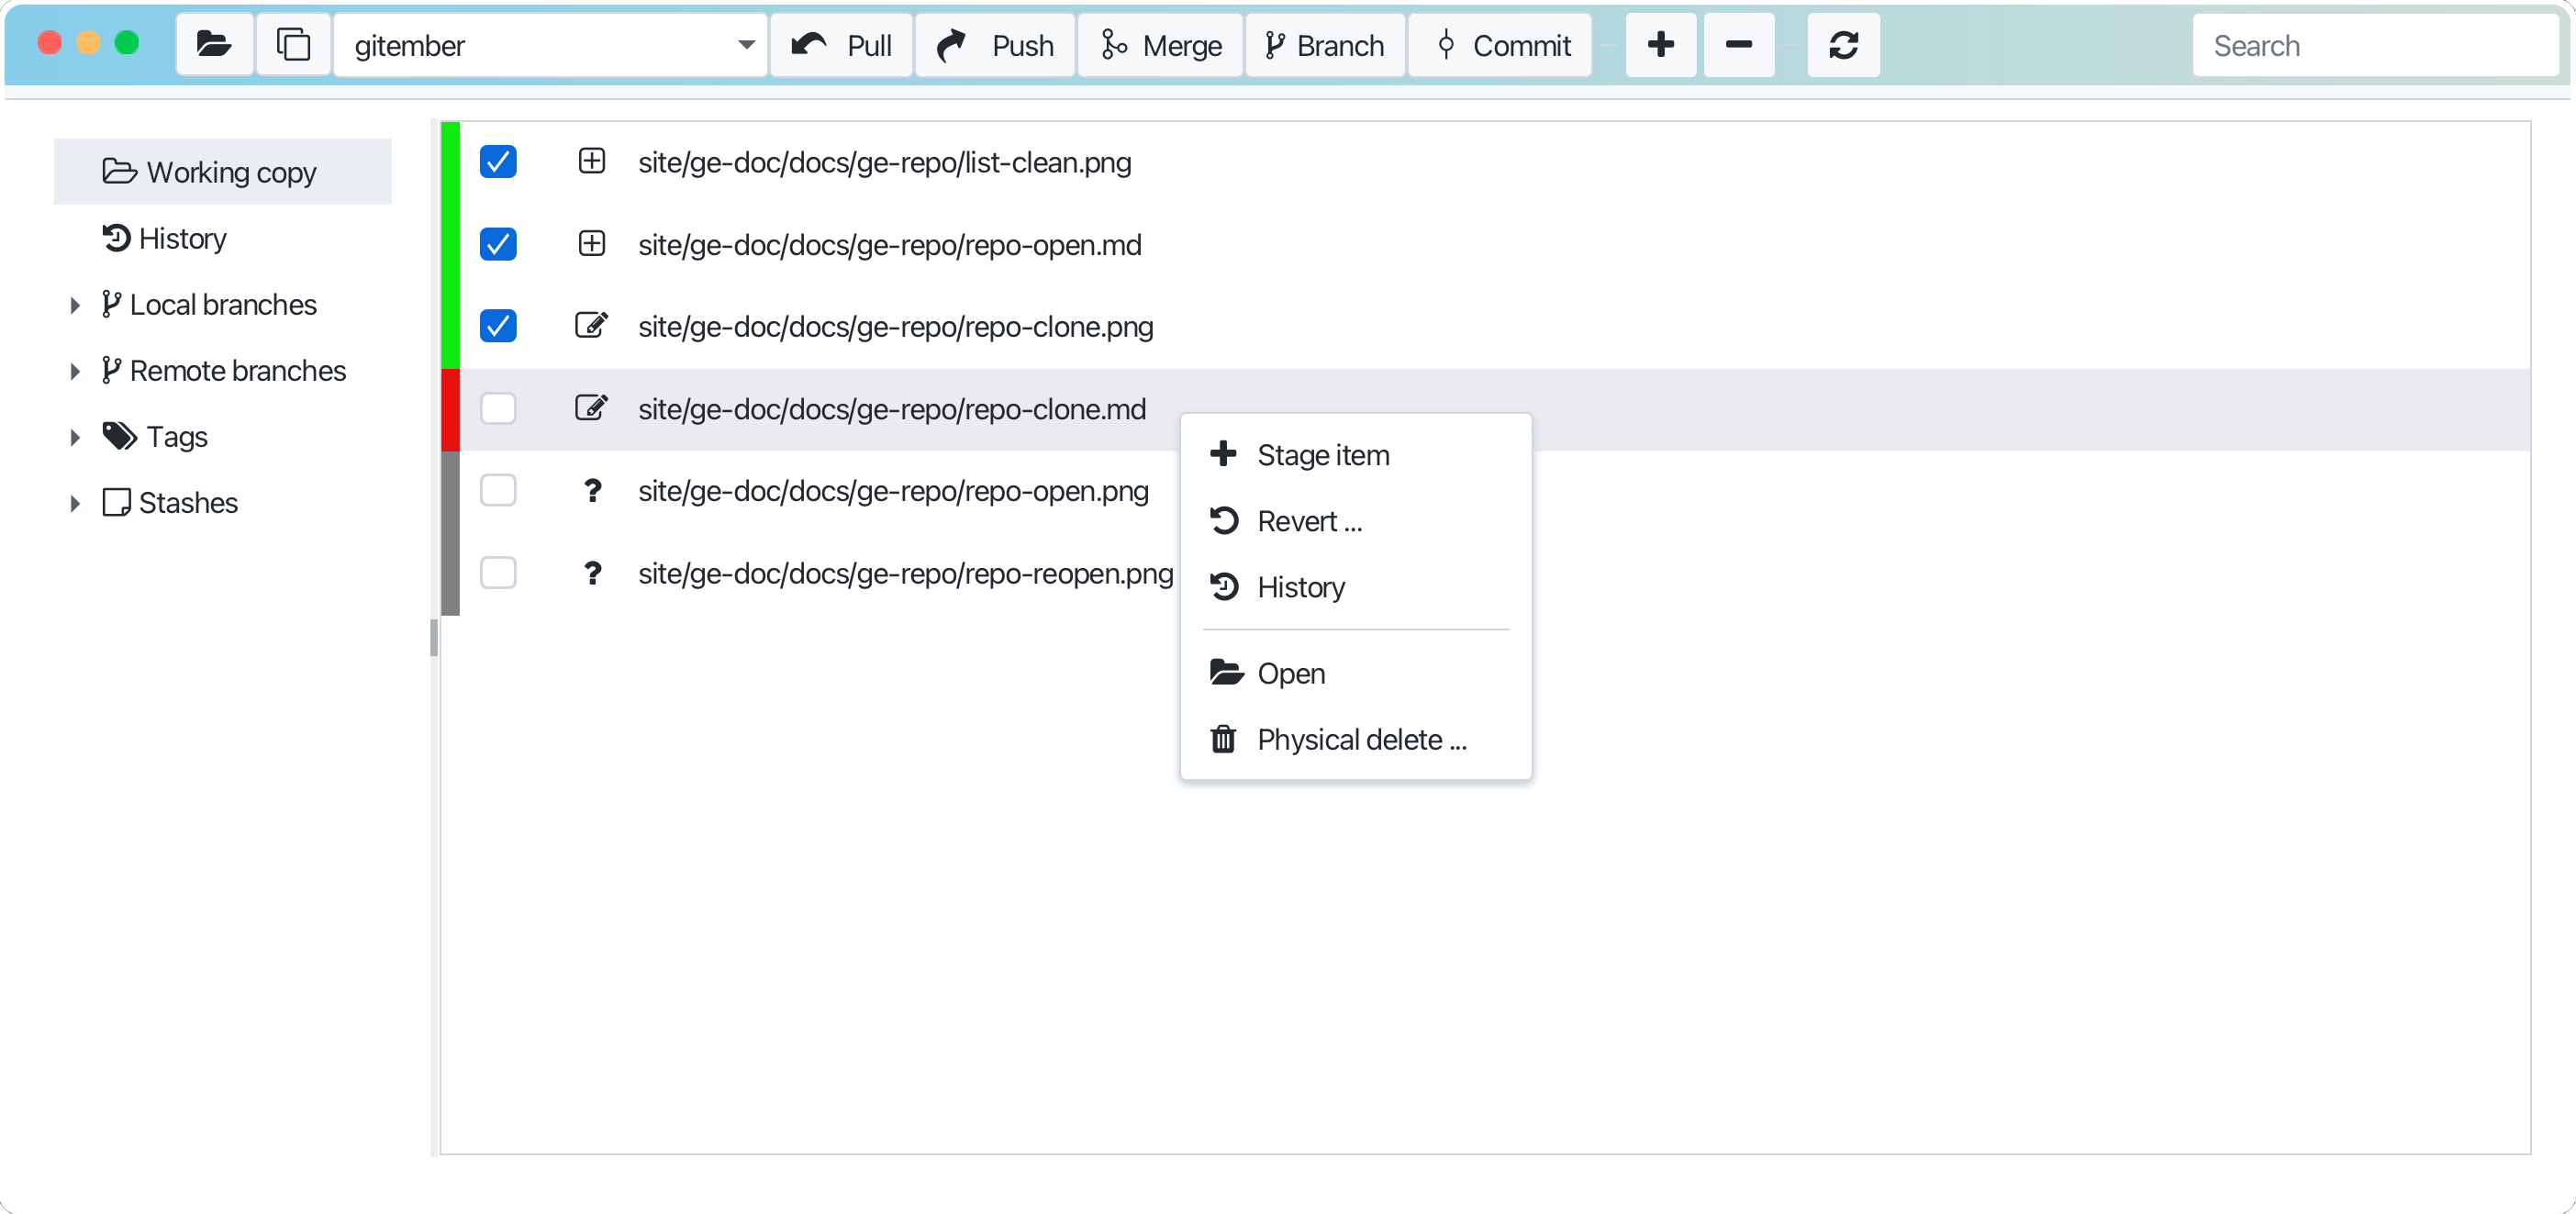Select the site/ge-doc/docs/ge-repo/repo-open.png file name
The width and height of the screenshot is (2576, 1214).
(x=894, y=491)
